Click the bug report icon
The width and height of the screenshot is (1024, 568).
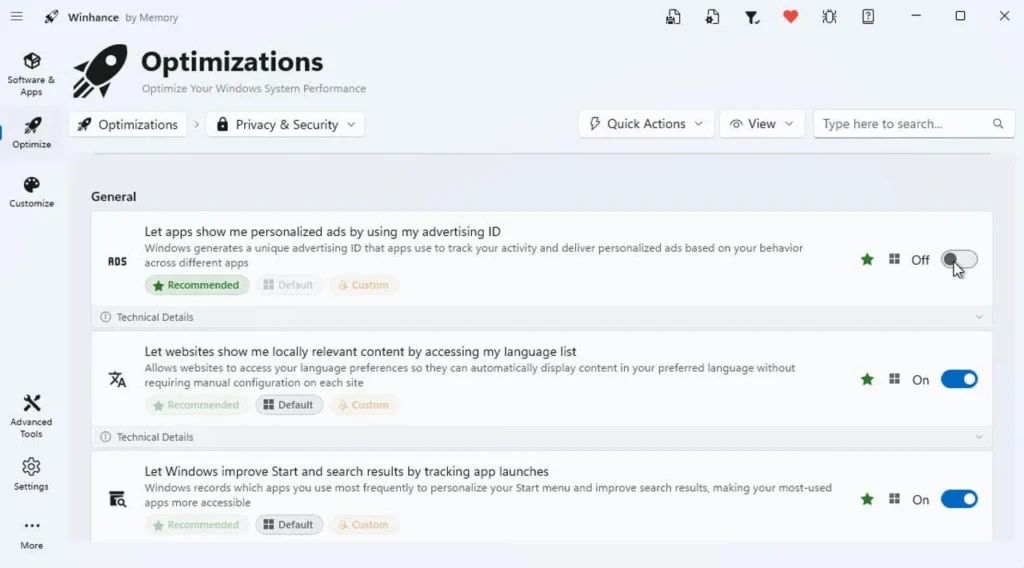tap(829, 17)
